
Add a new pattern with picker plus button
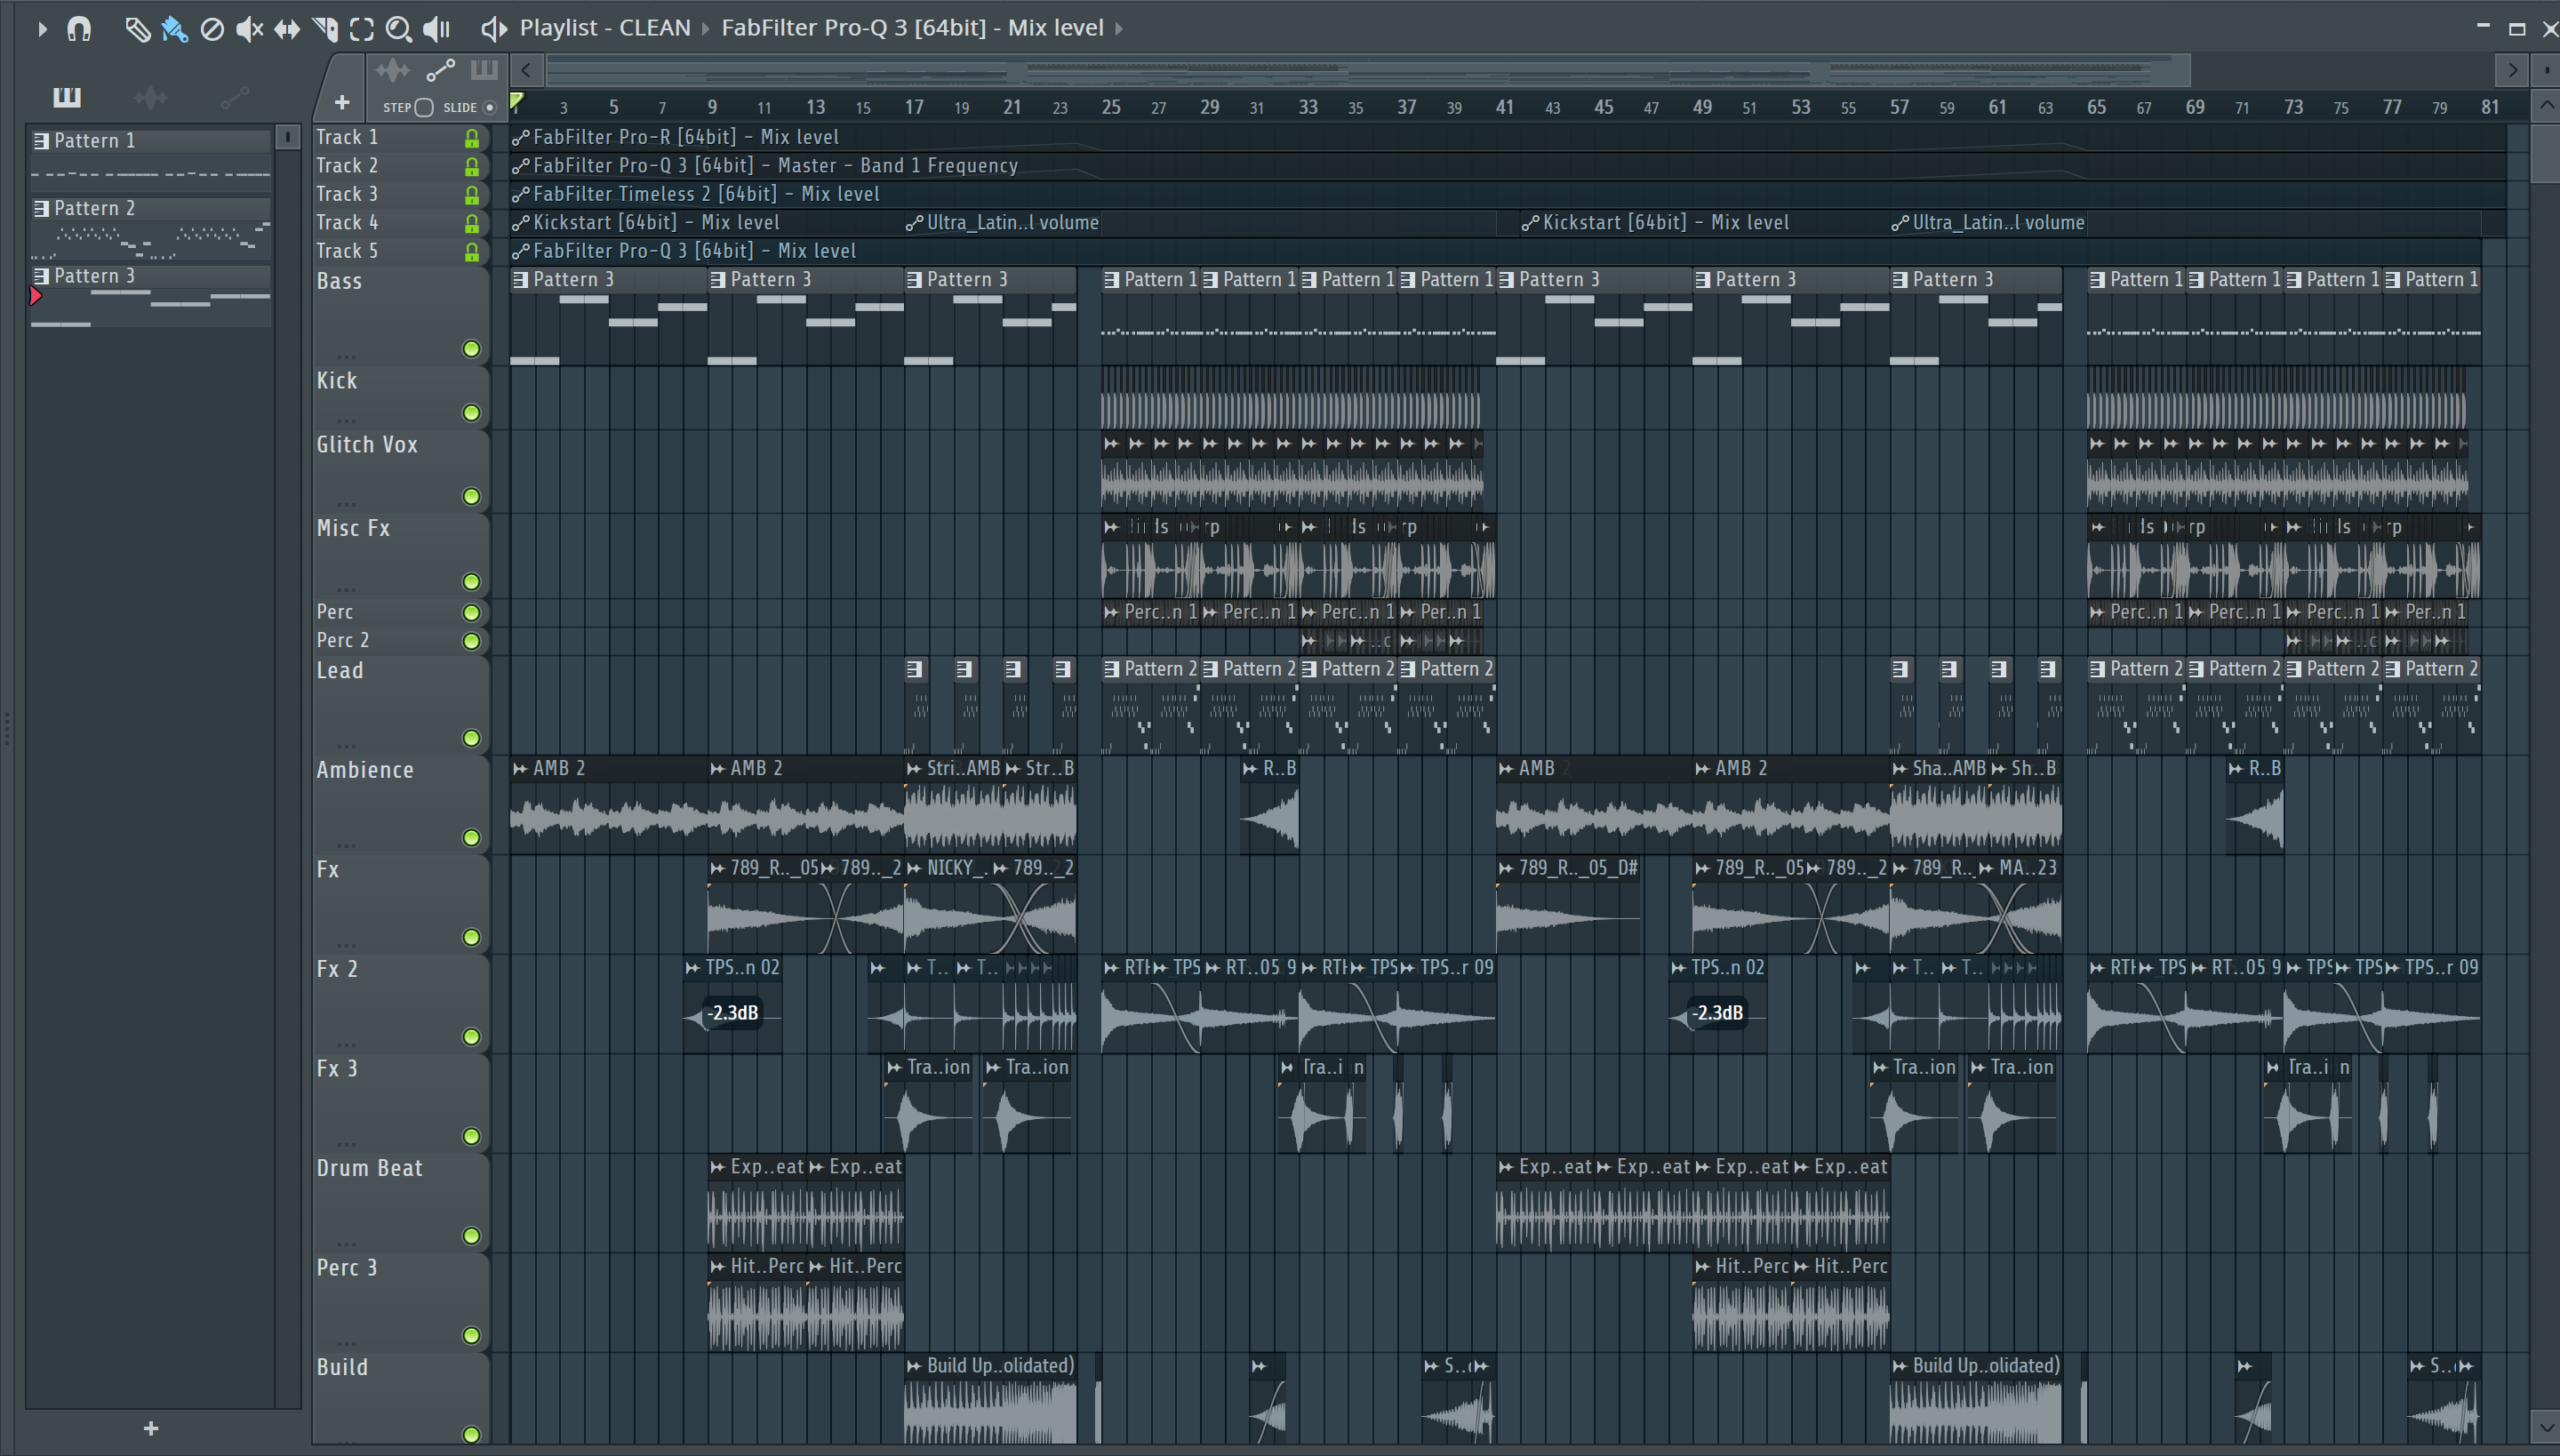point(151,1428)
